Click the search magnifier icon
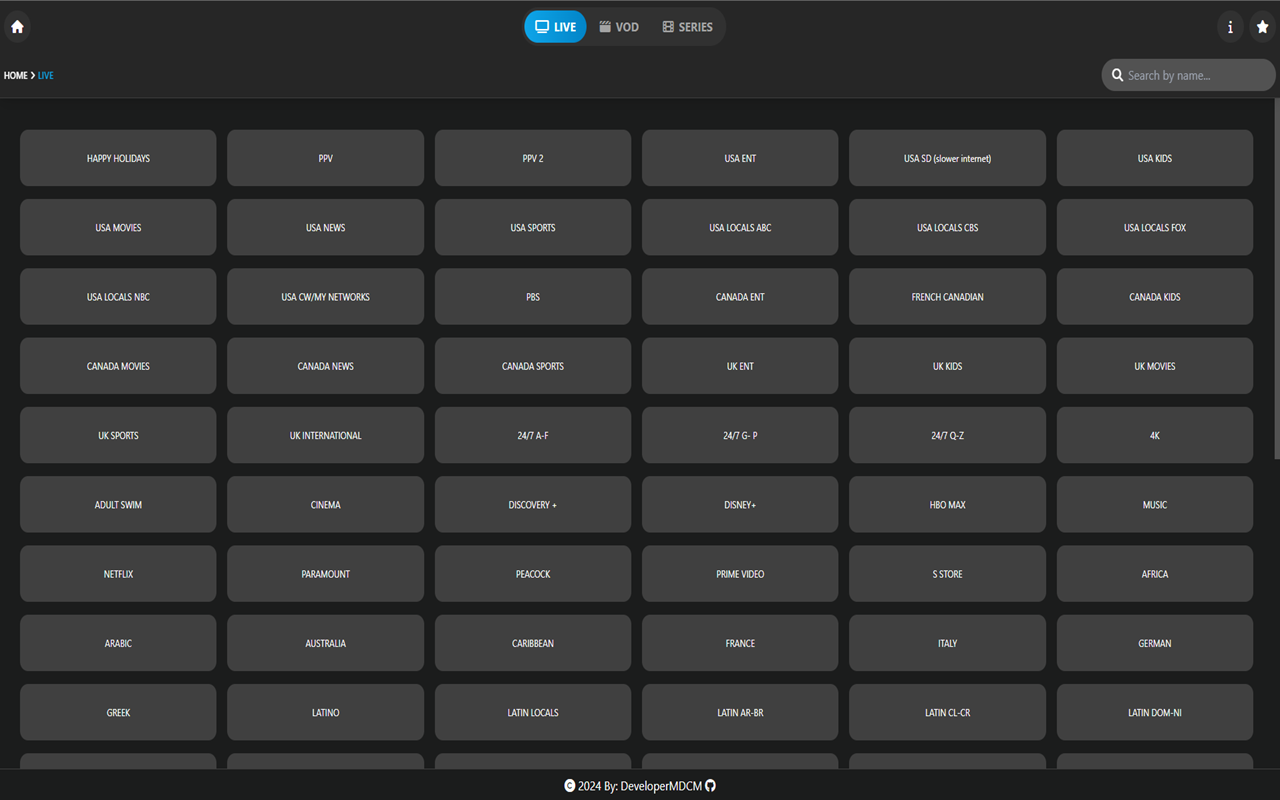Screen dimensions: 1280x800 pos(1117,74)
